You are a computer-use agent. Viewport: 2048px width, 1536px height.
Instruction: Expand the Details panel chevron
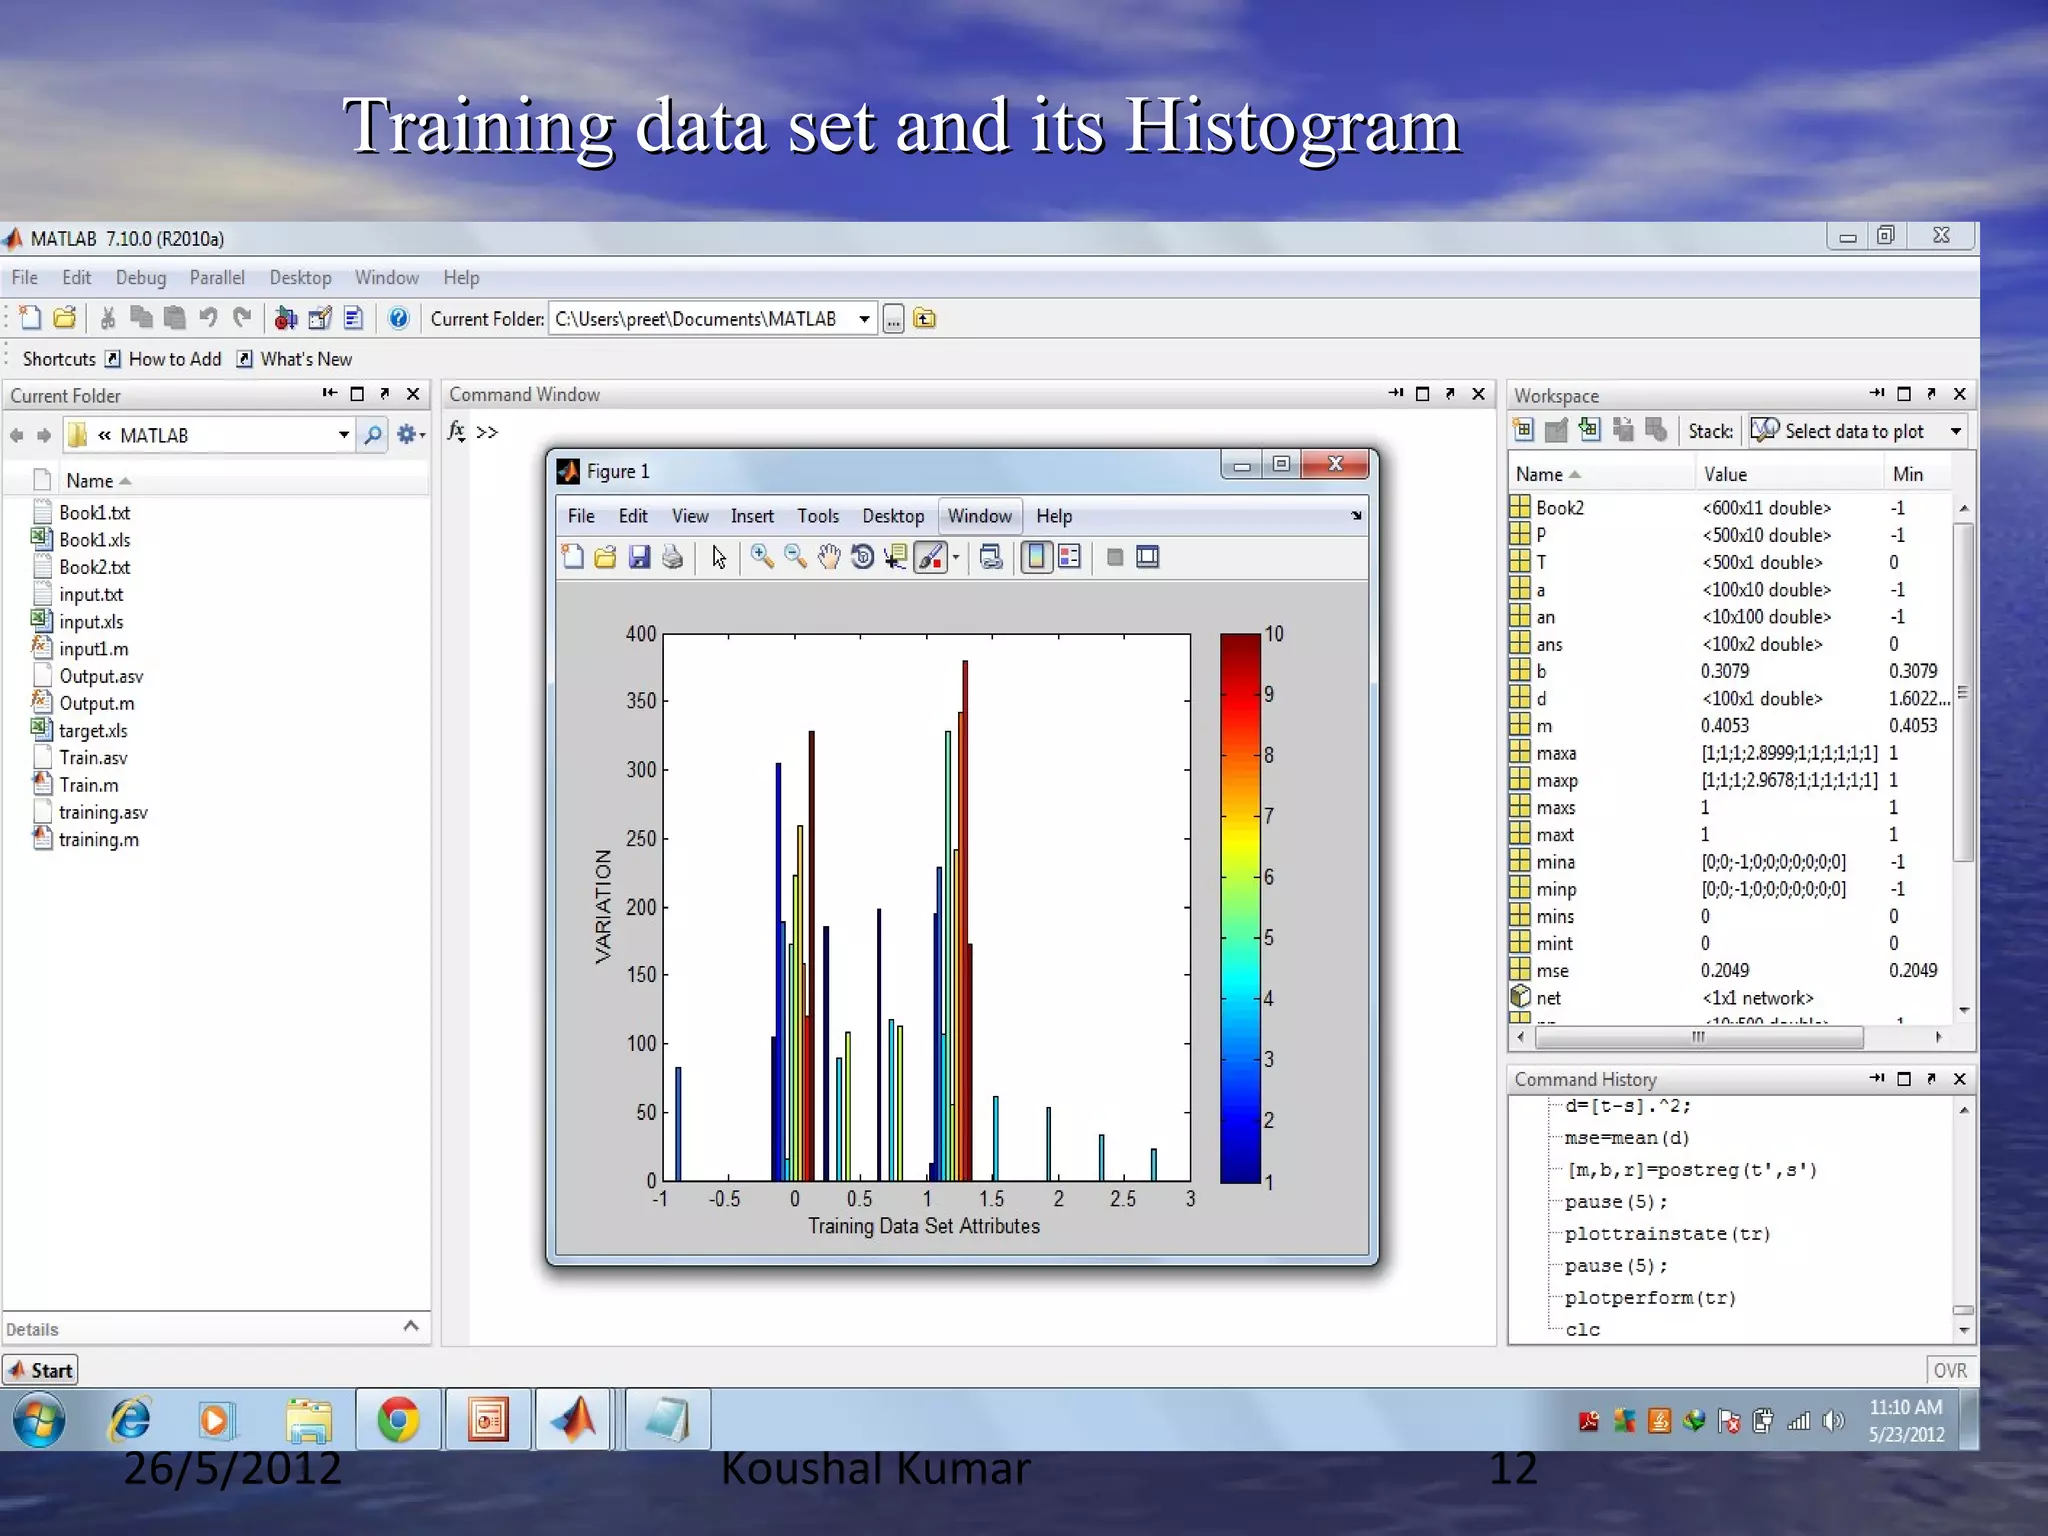point(410,1326)
